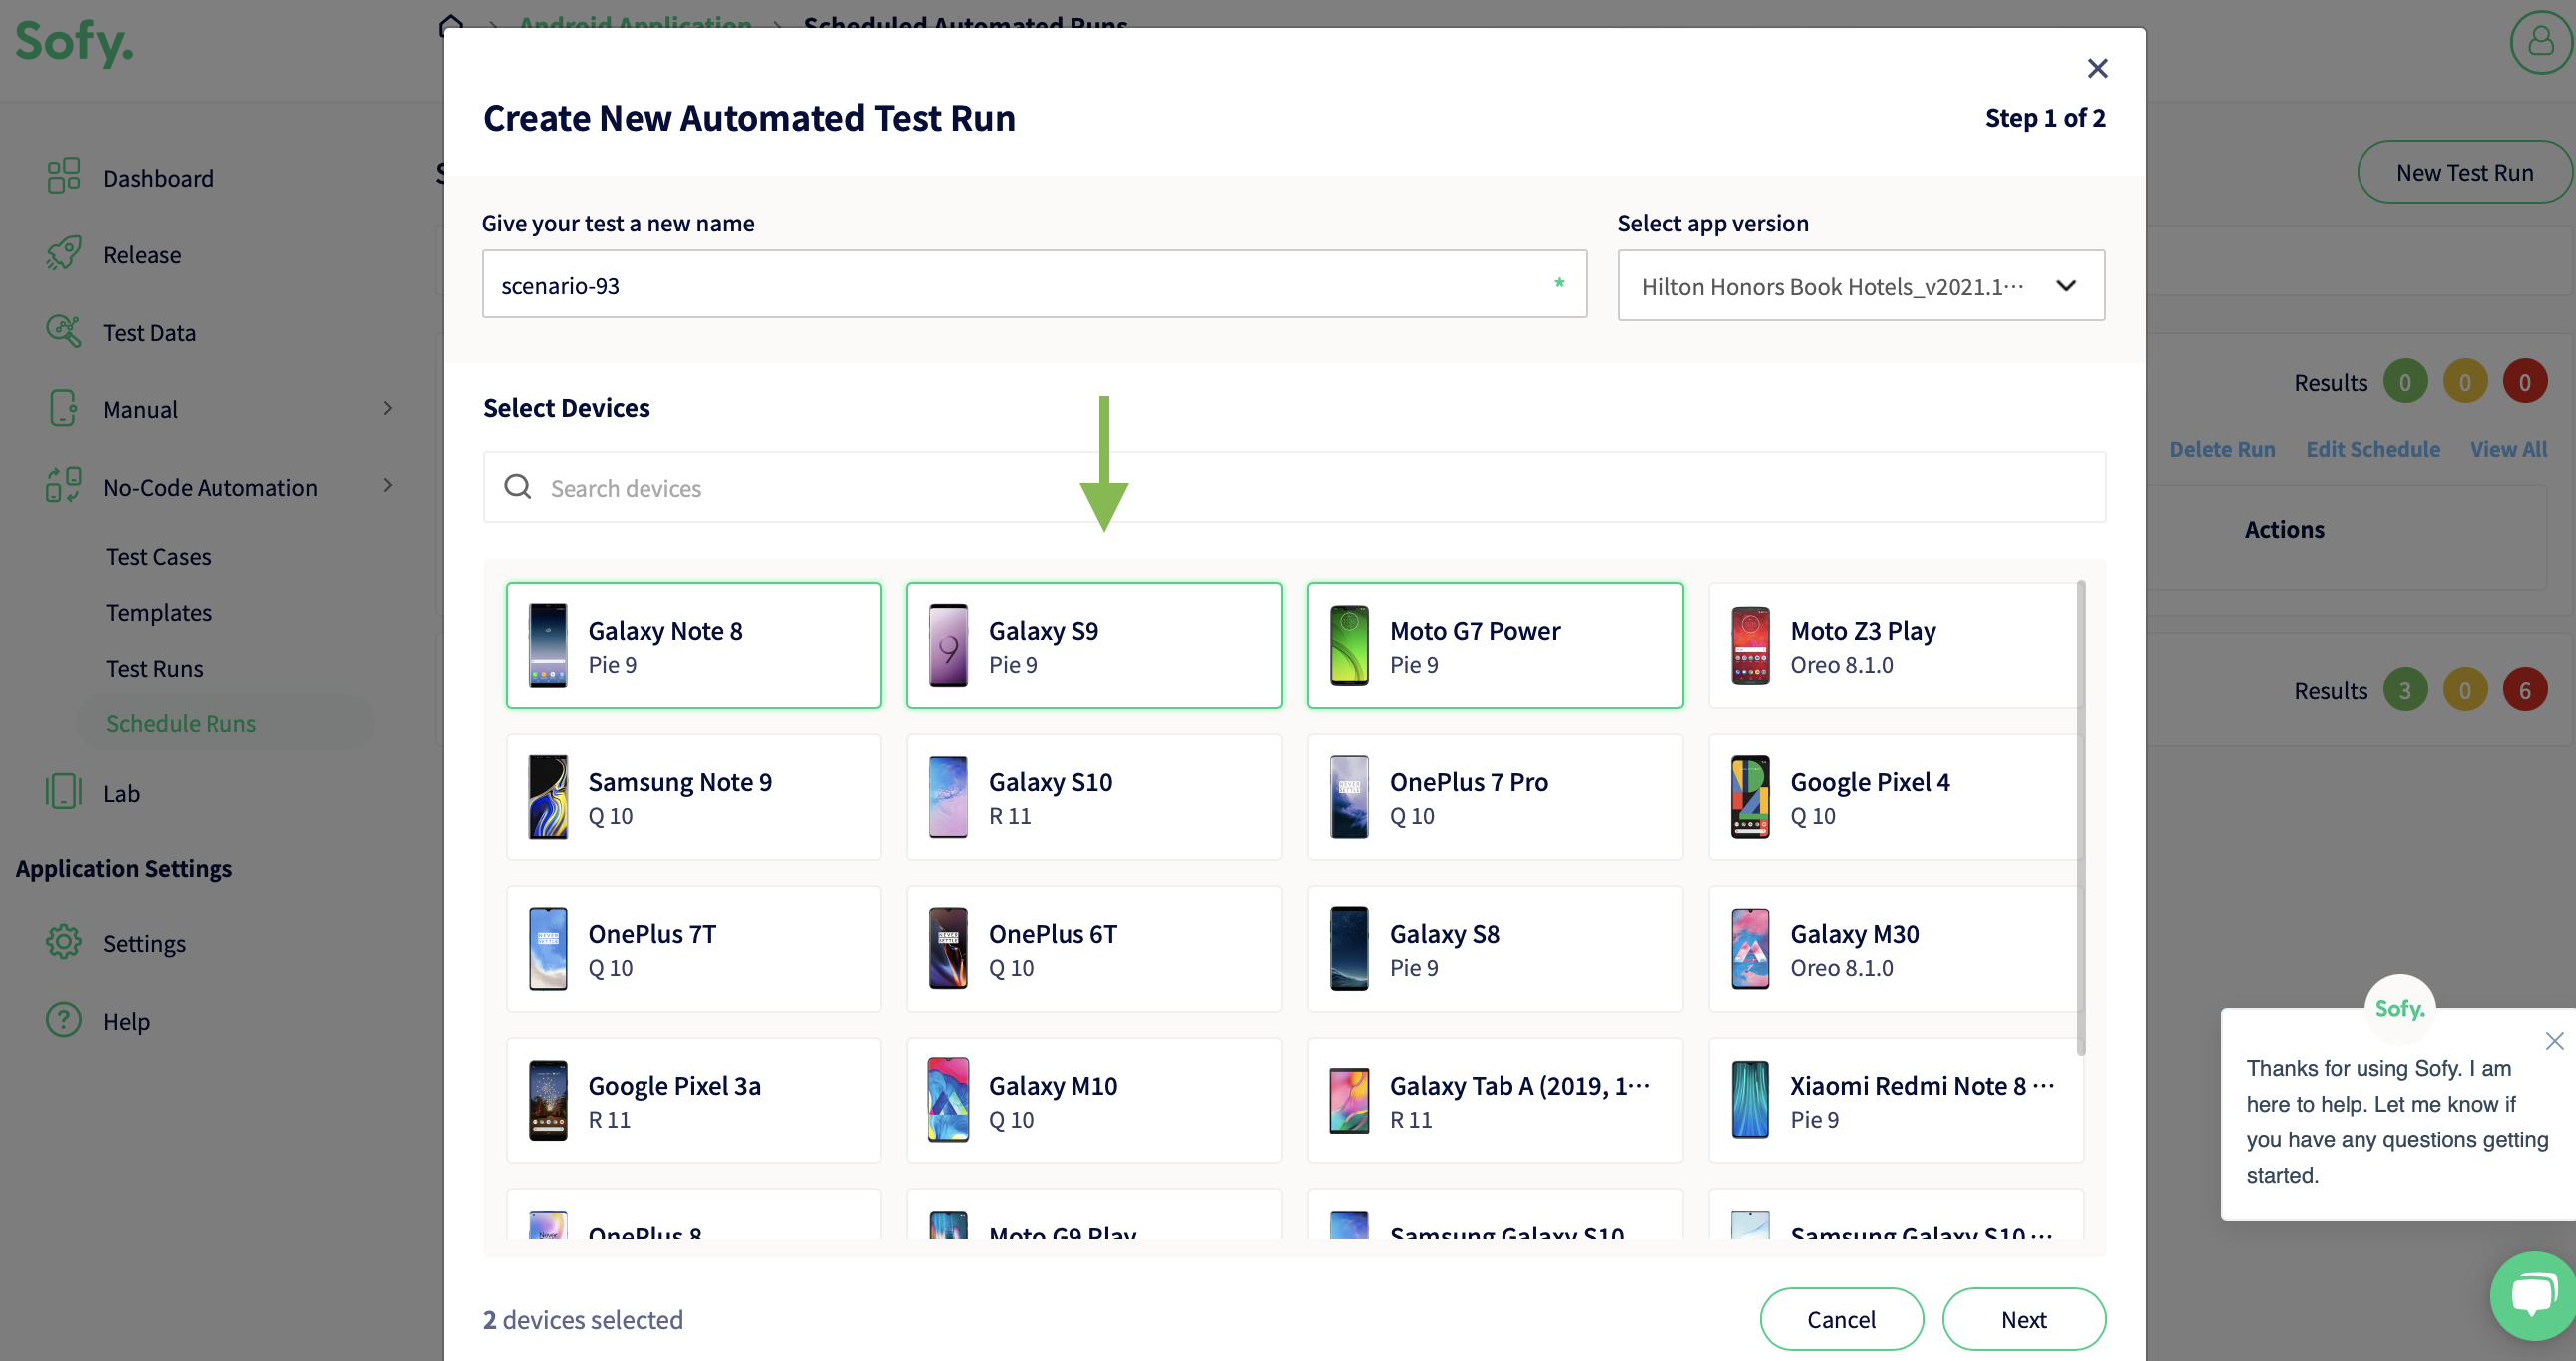Click the Moto Z3 Play phone thumbnail
This screenshot has width=2576, height=1361.
[x=1750, y=645]
